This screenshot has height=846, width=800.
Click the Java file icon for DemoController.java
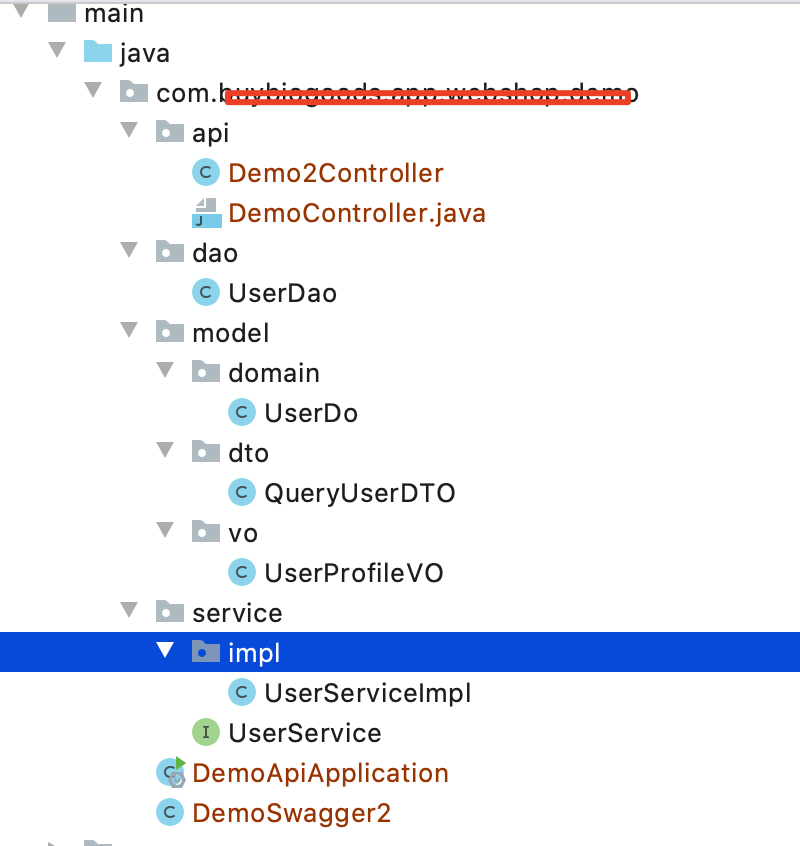[205, 212]
